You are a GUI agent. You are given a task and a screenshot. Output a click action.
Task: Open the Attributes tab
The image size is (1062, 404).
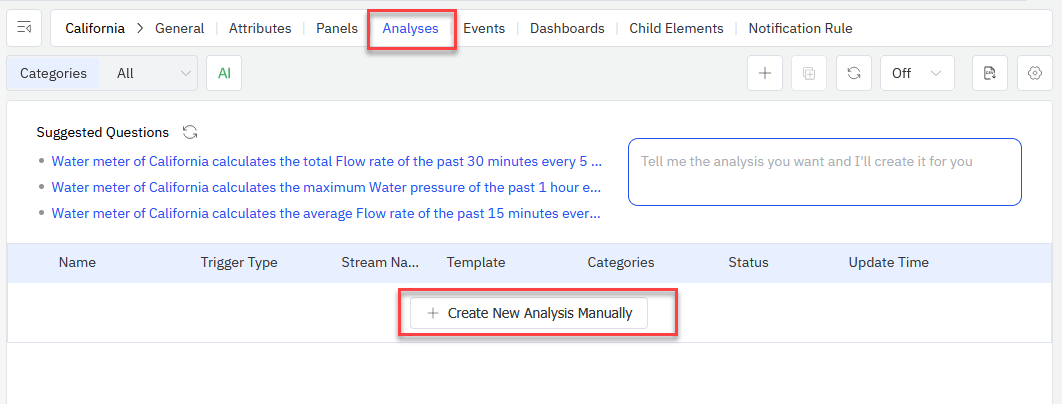point(260,28)
